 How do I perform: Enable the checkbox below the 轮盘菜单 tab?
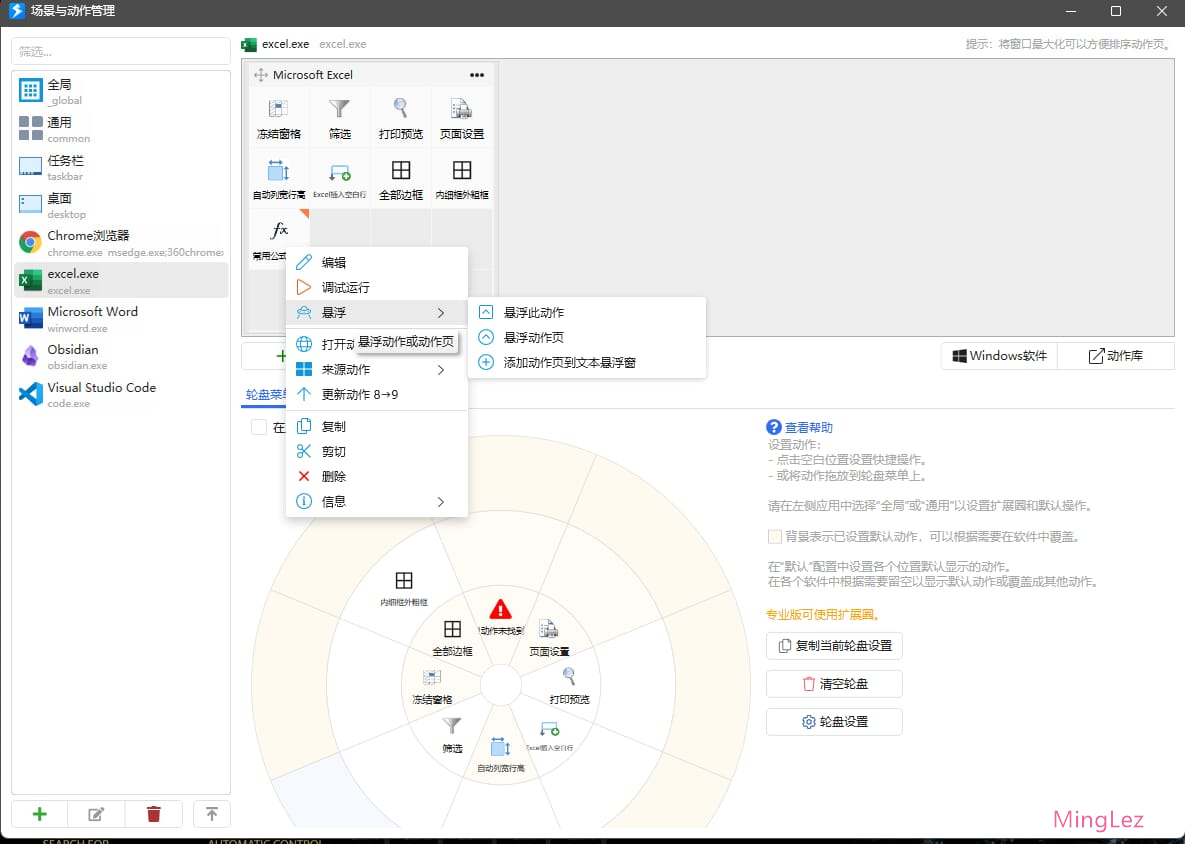point(258,426)
